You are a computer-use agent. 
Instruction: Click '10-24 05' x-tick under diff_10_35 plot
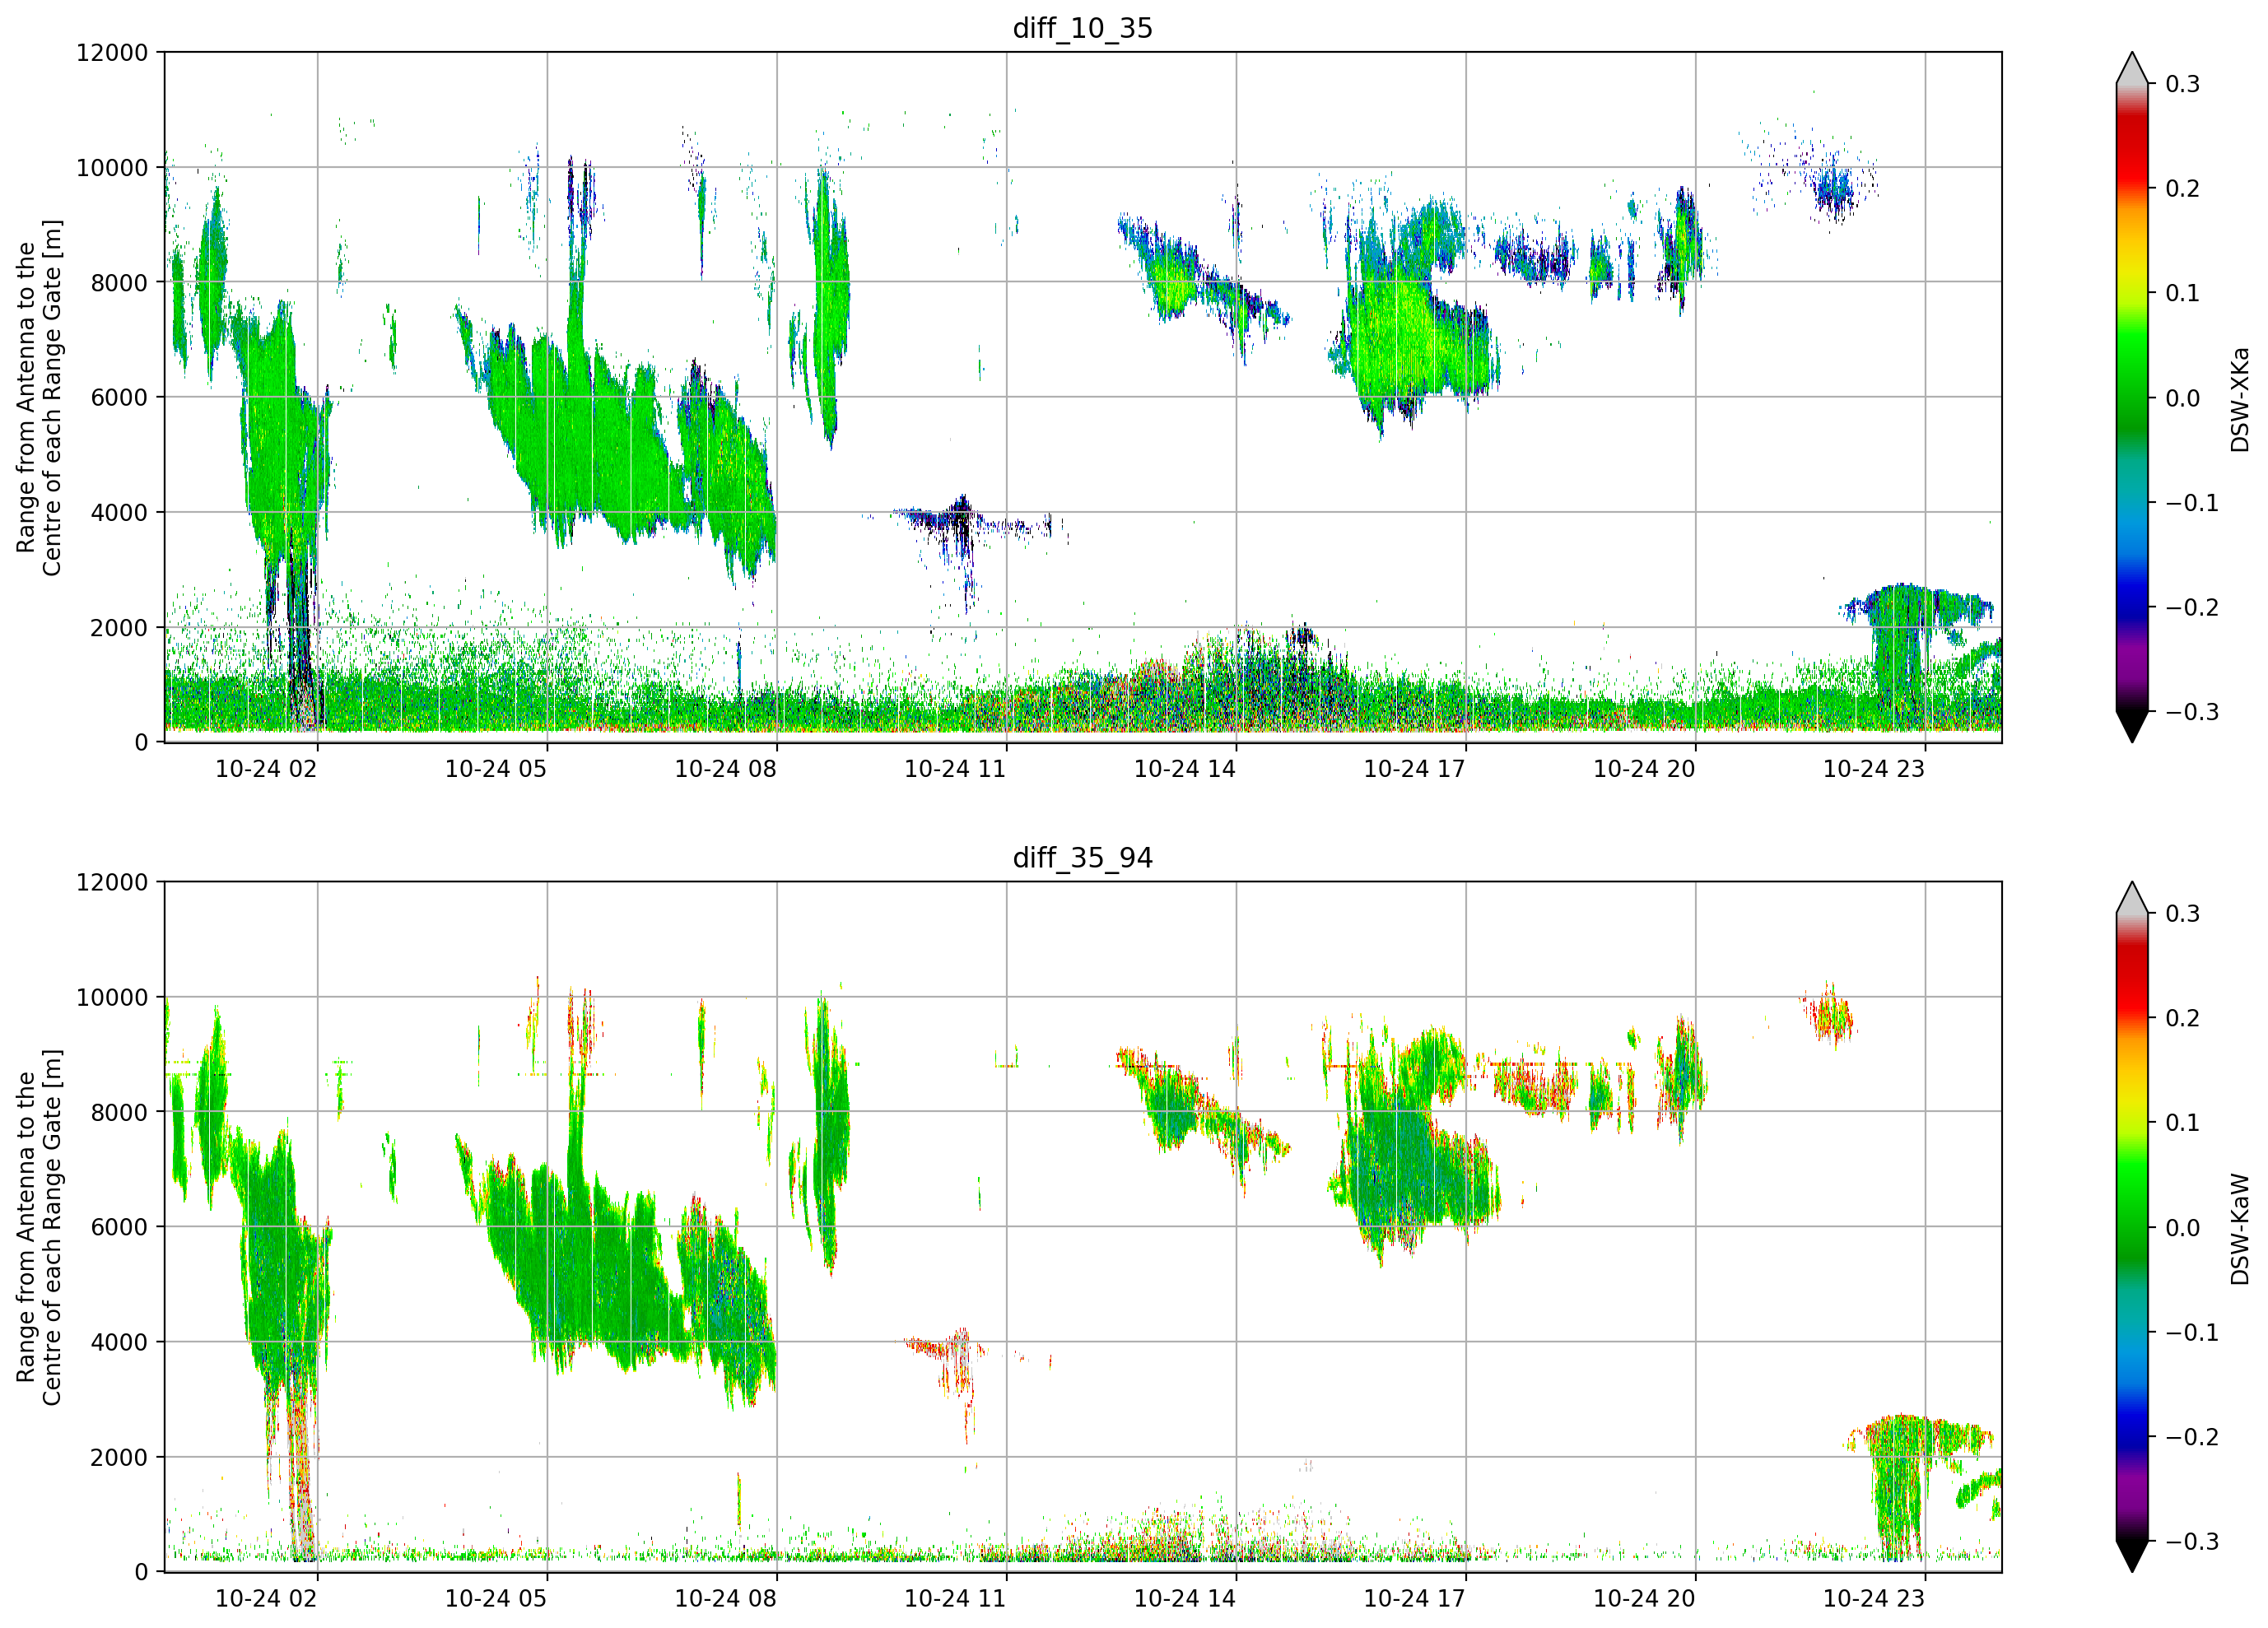coord(496,769)
